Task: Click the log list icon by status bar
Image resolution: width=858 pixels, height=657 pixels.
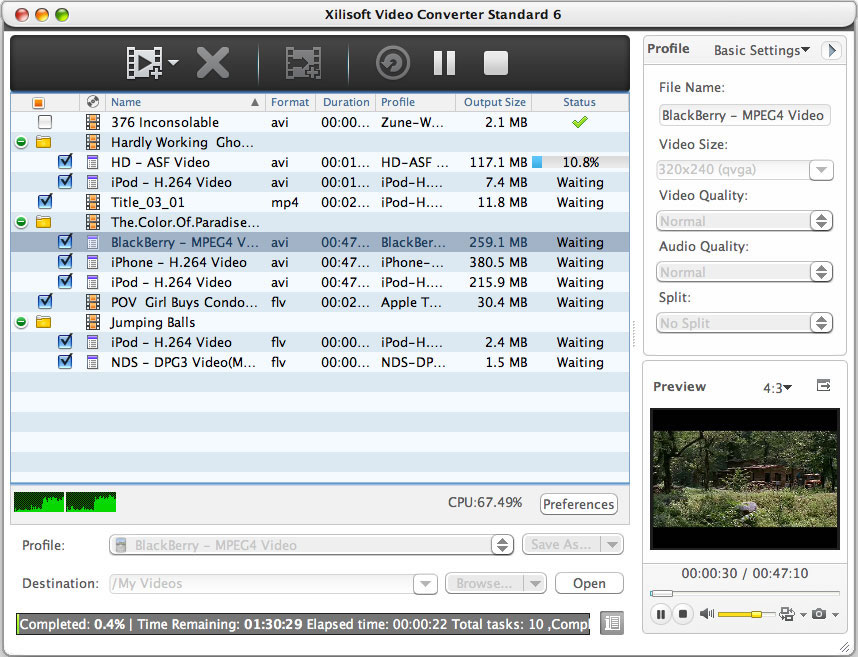Action: click(612, 623)
